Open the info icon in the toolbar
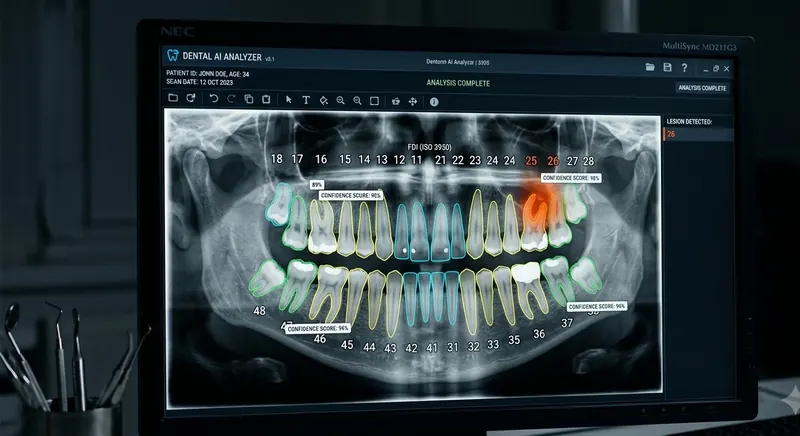Screen dimensions: 800x436 coord(434,102)
